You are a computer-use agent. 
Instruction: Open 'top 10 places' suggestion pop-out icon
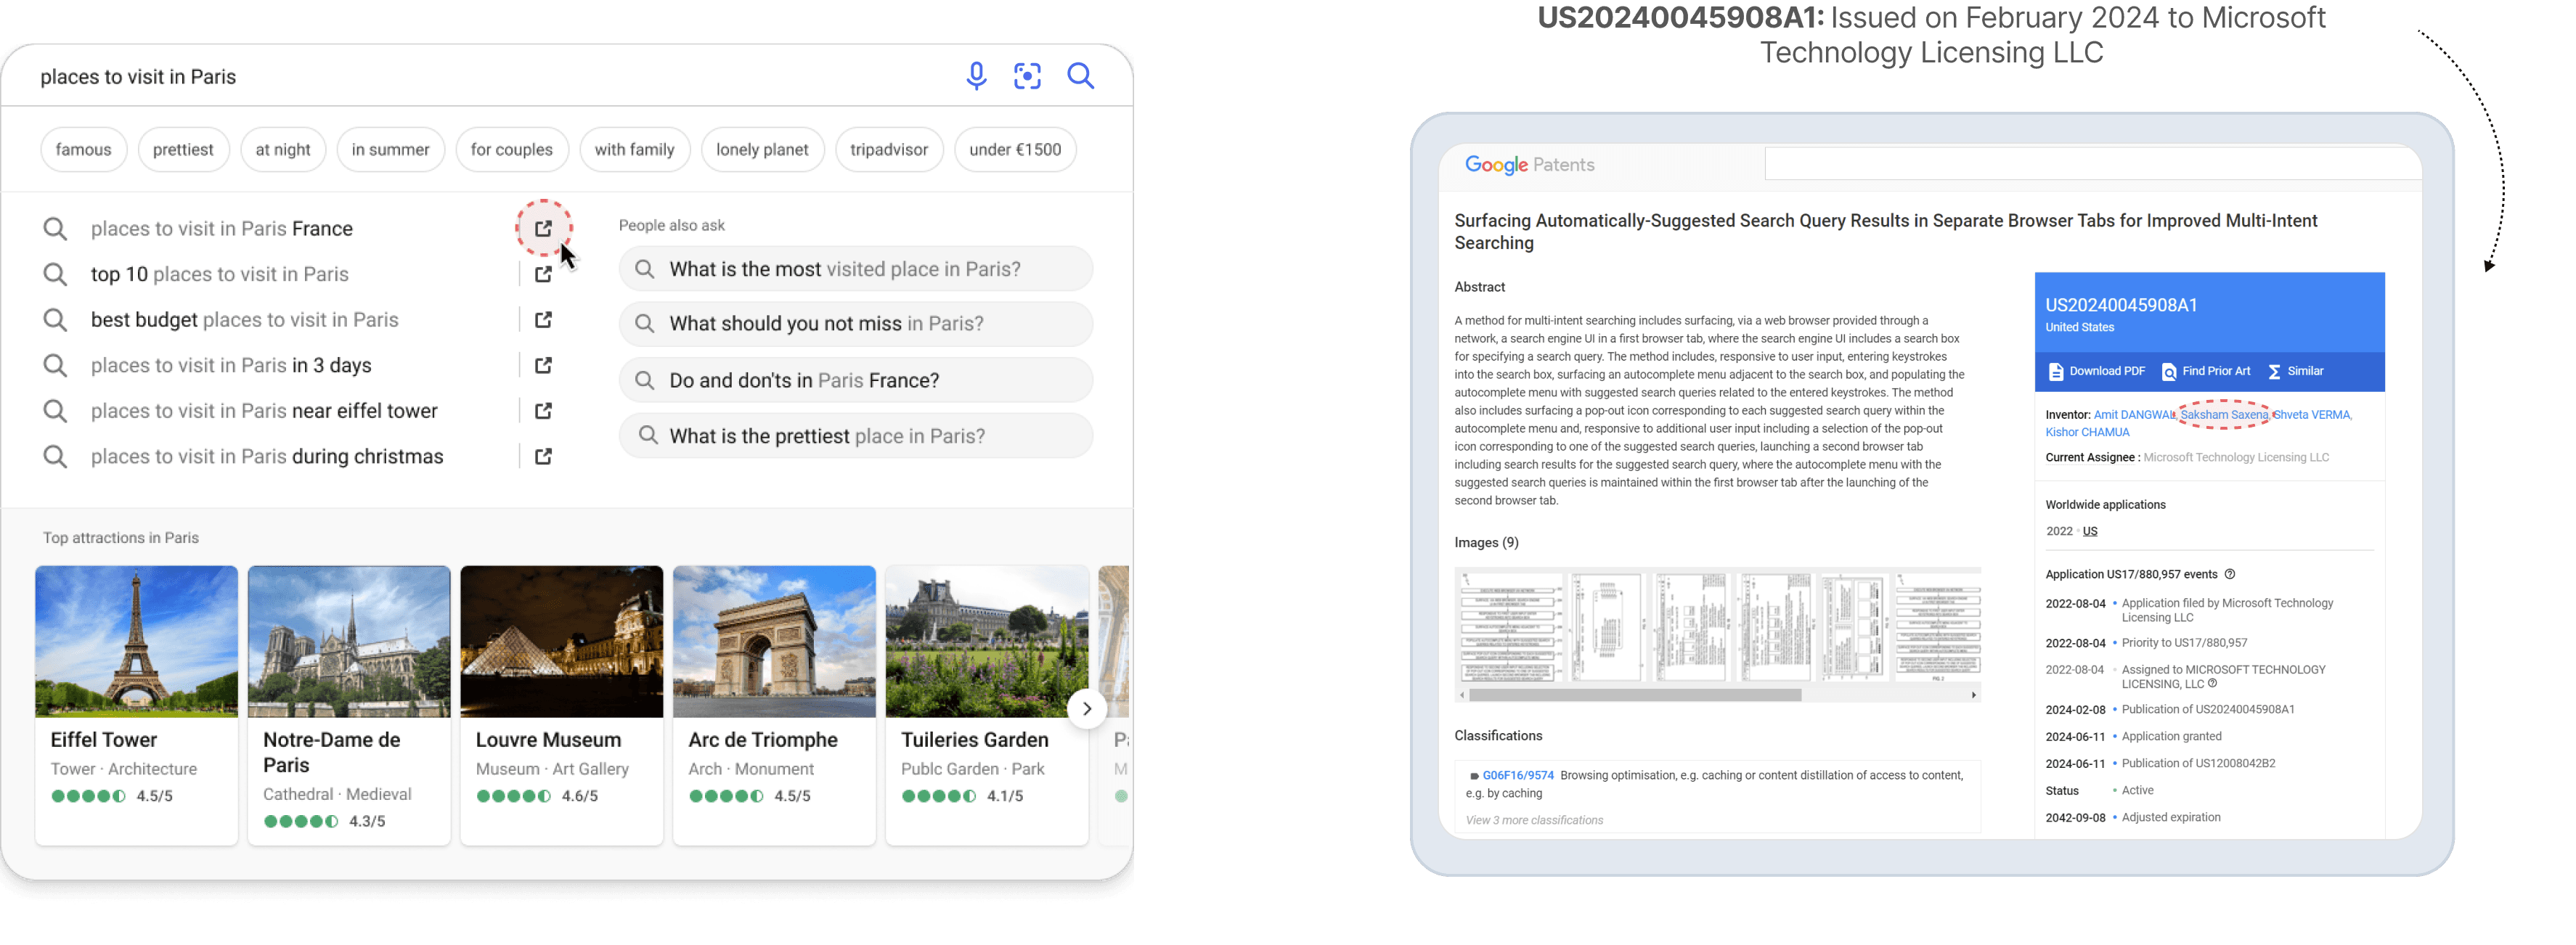coord(543,274)
